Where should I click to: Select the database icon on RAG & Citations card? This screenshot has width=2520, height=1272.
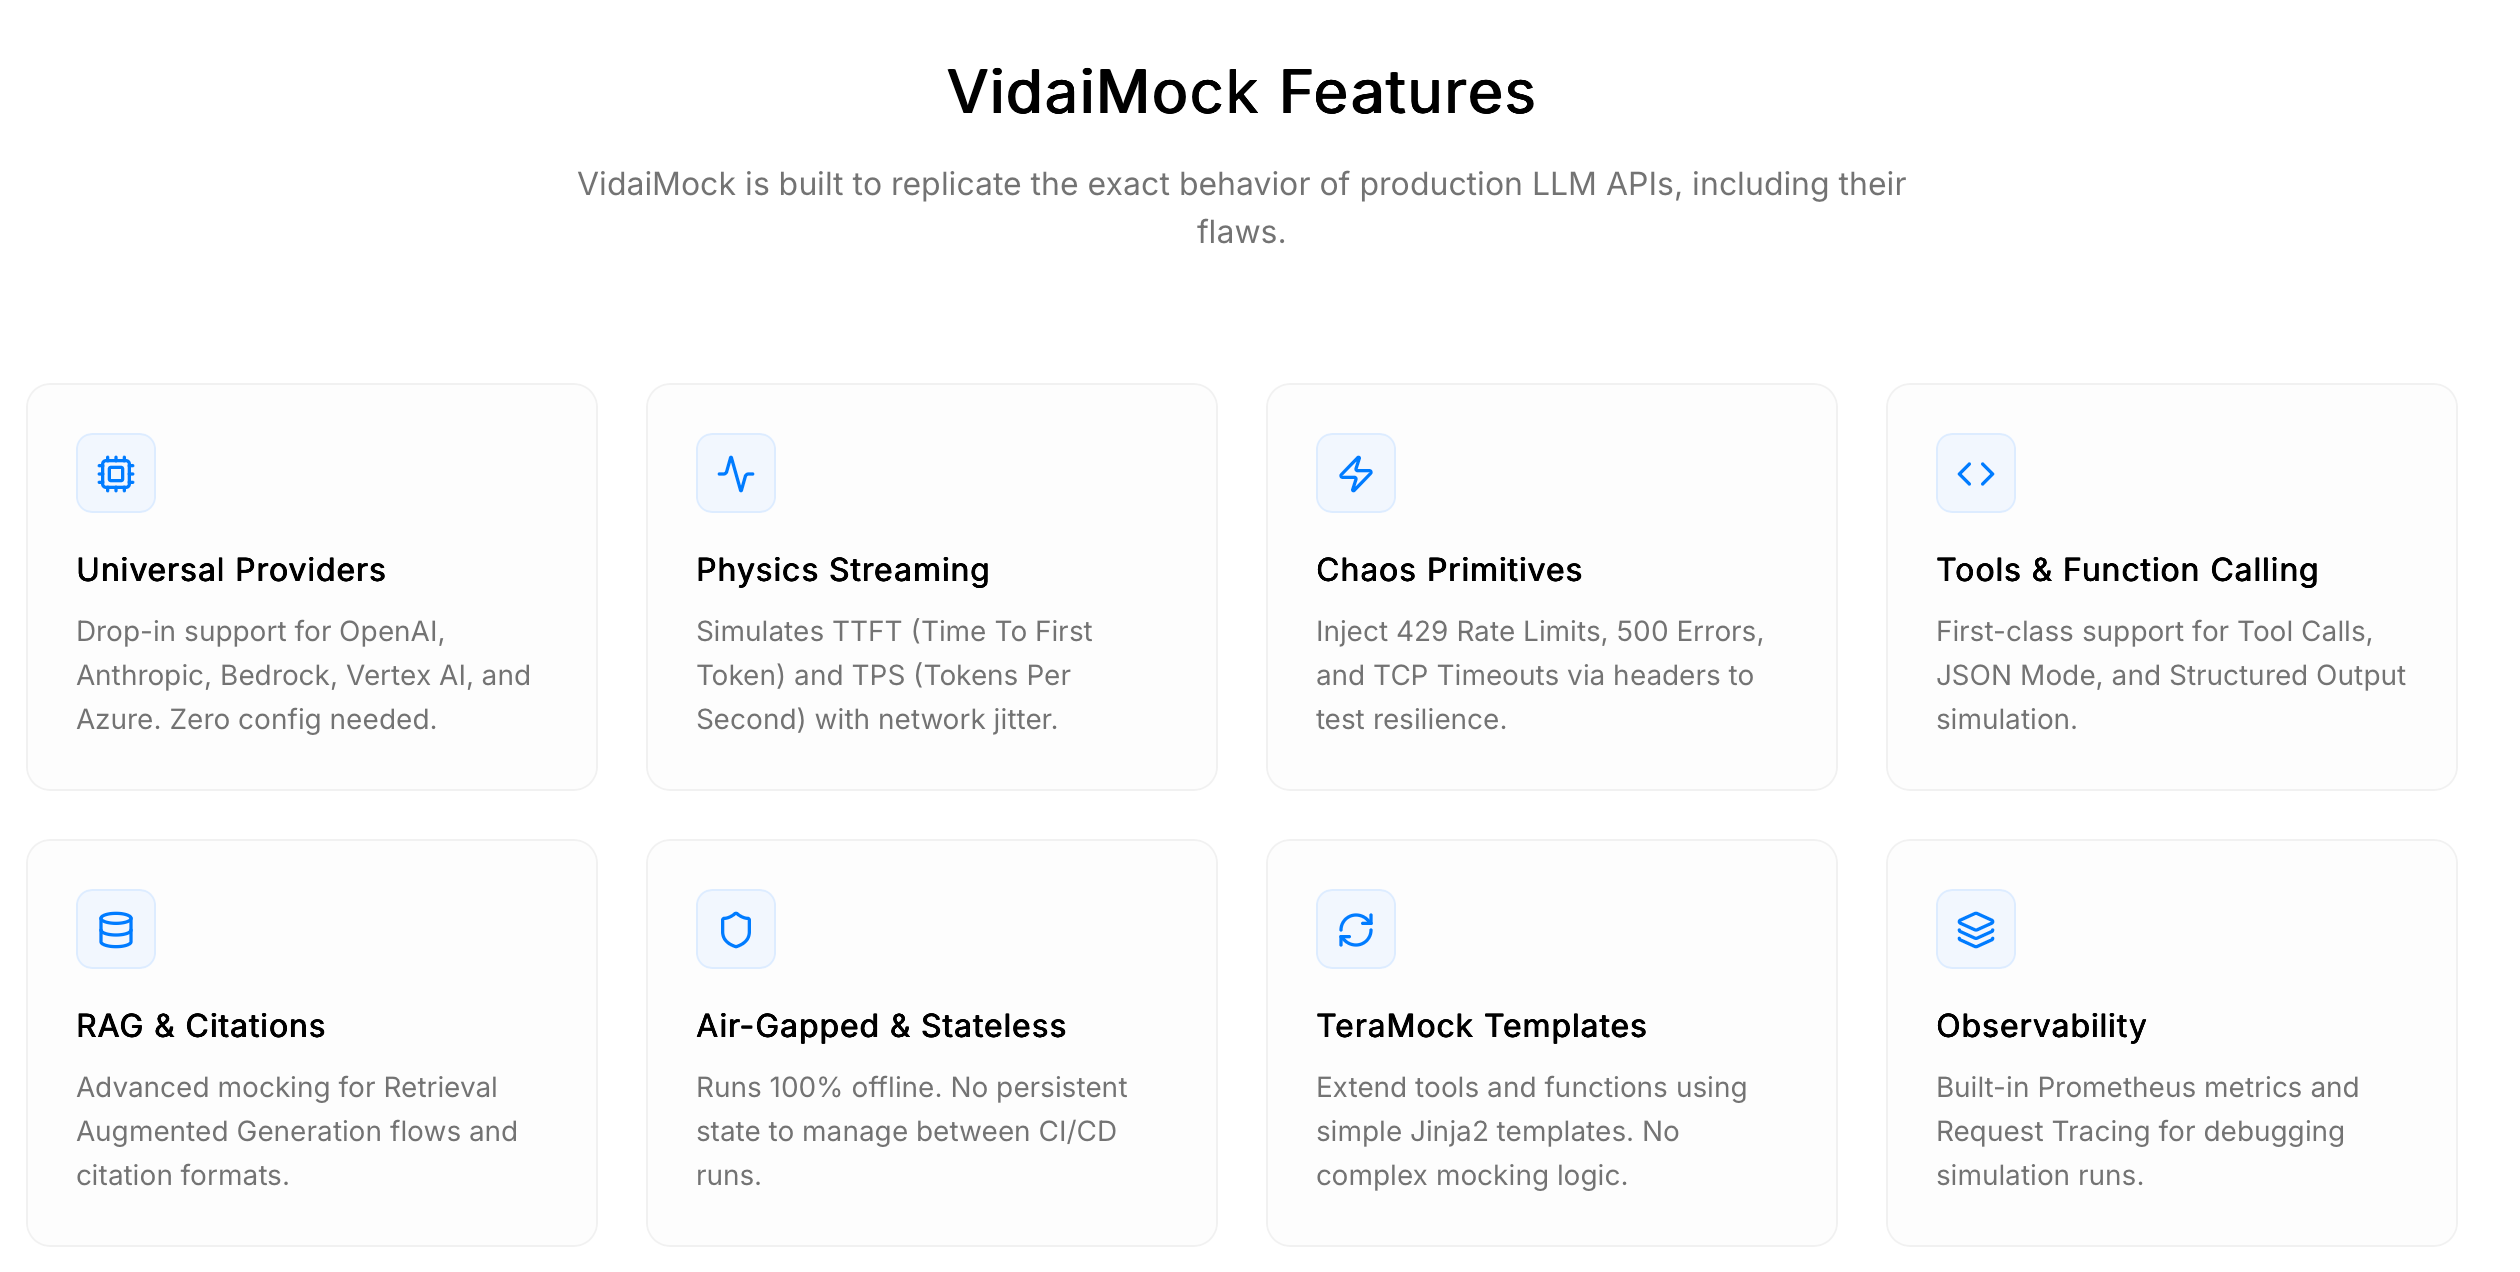[x=116, y=928]
